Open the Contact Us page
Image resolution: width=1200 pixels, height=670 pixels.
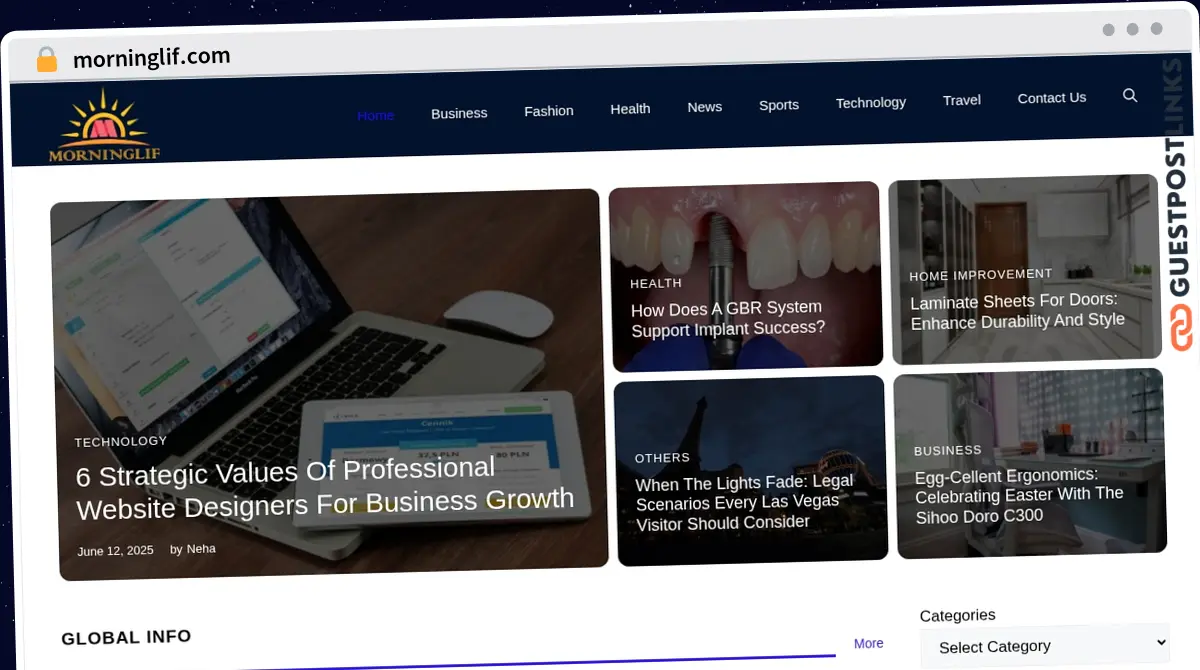(1052, 98)
